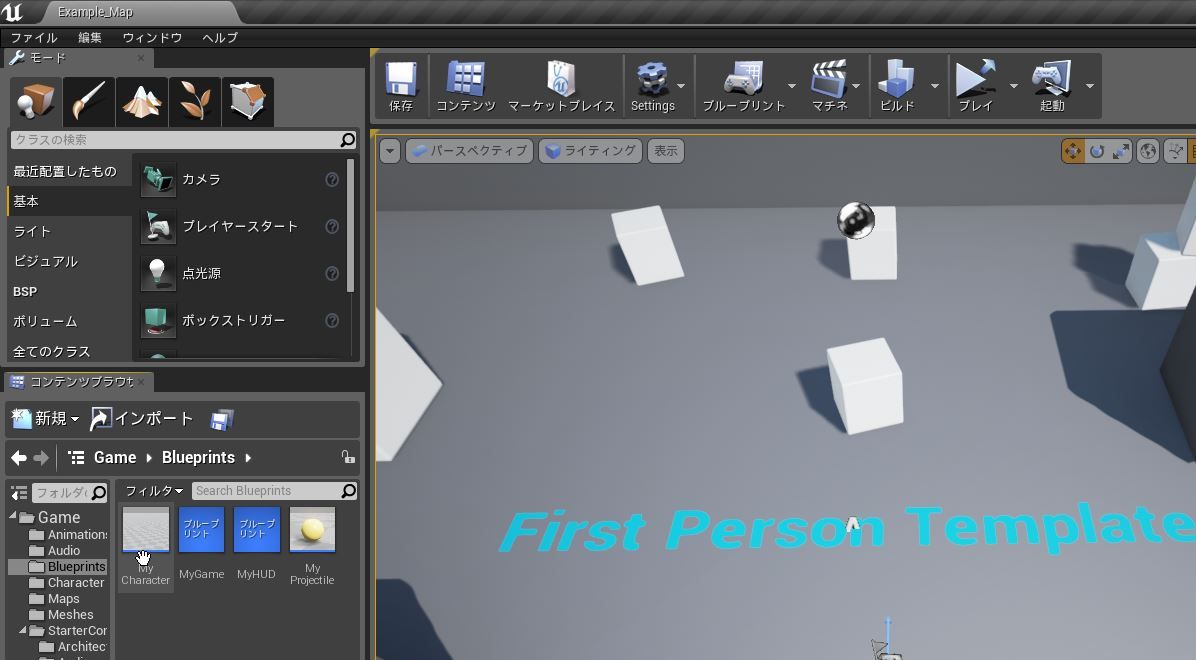The width and height of the screenshot is (1196, 660).
Task: Click the カメラ actor icon
Action: (158, 179)
